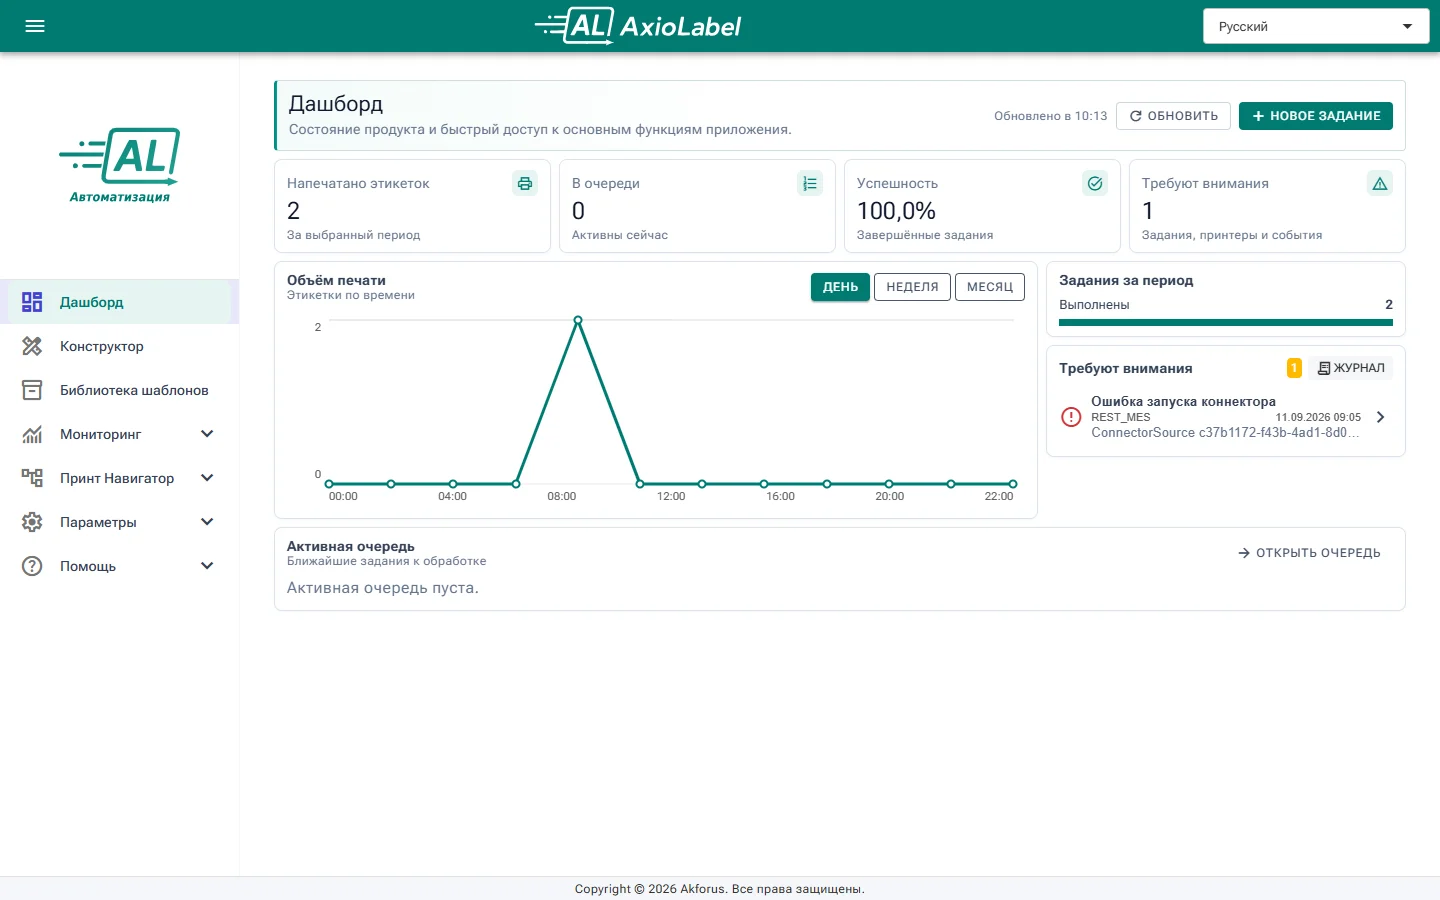Click the Мониторинг chart icon
Viewport: 1440px width, 900px height.
coord(32,434)
